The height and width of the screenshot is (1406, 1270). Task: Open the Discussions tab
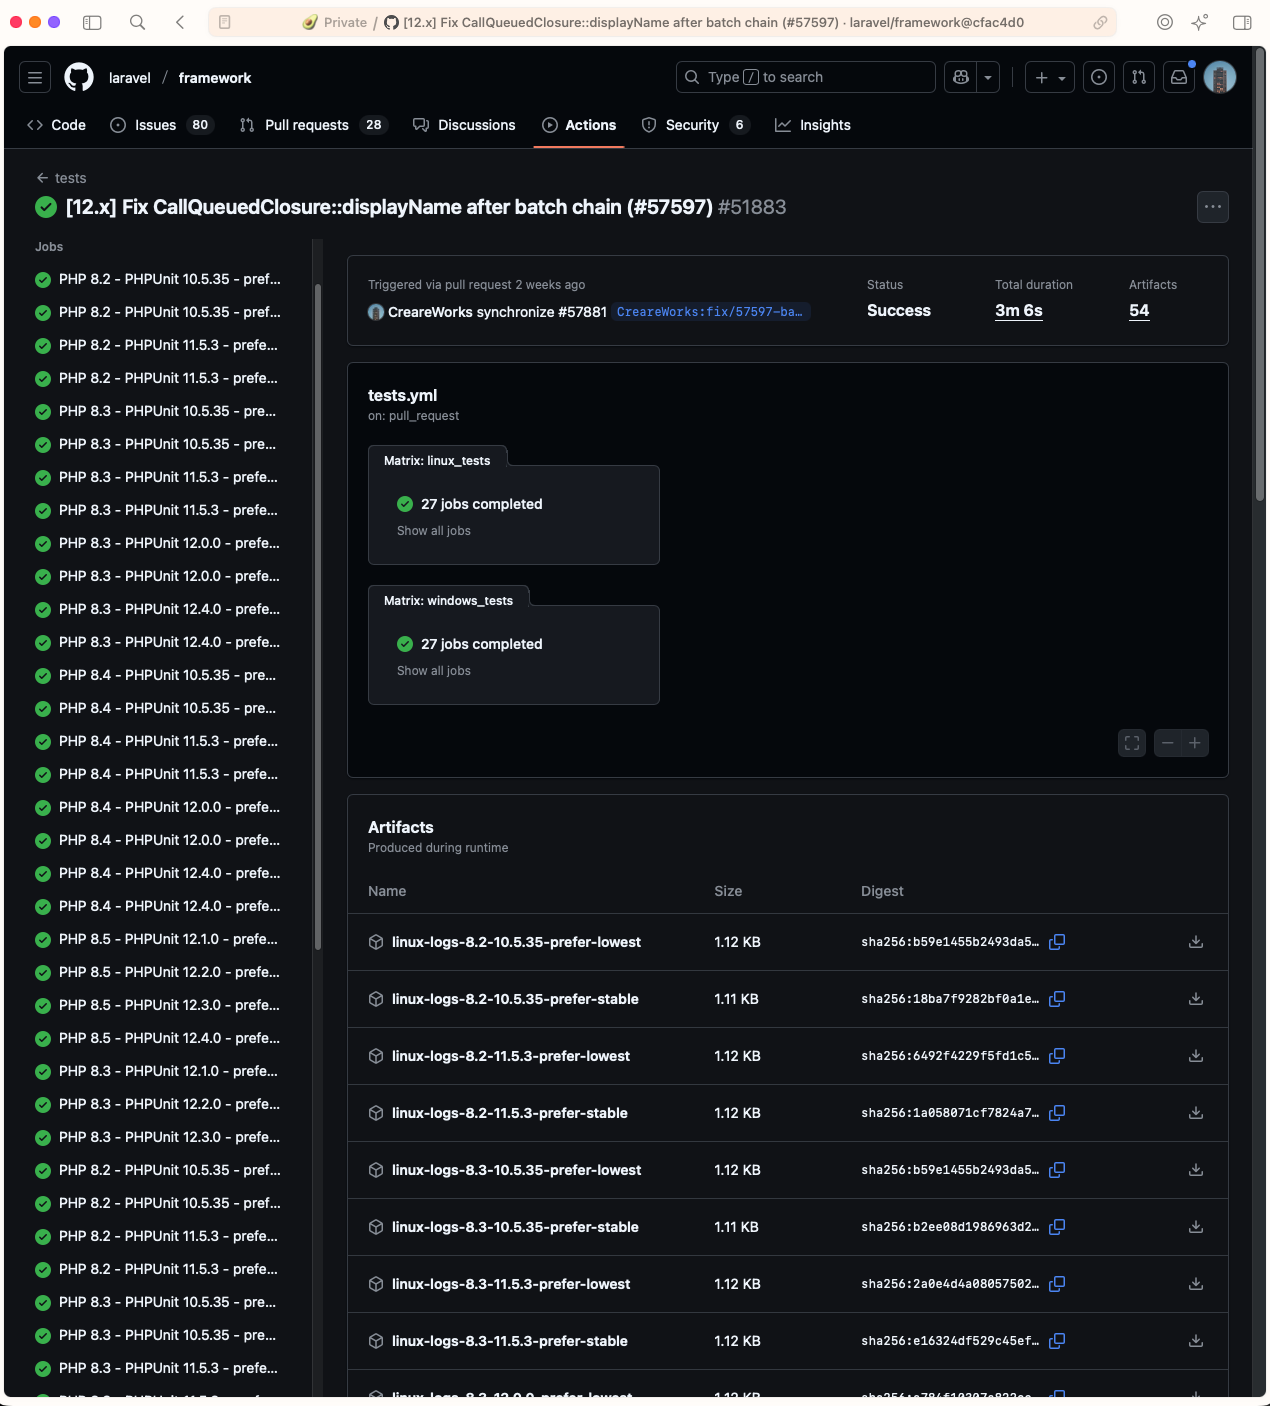[x=464, y=125]
